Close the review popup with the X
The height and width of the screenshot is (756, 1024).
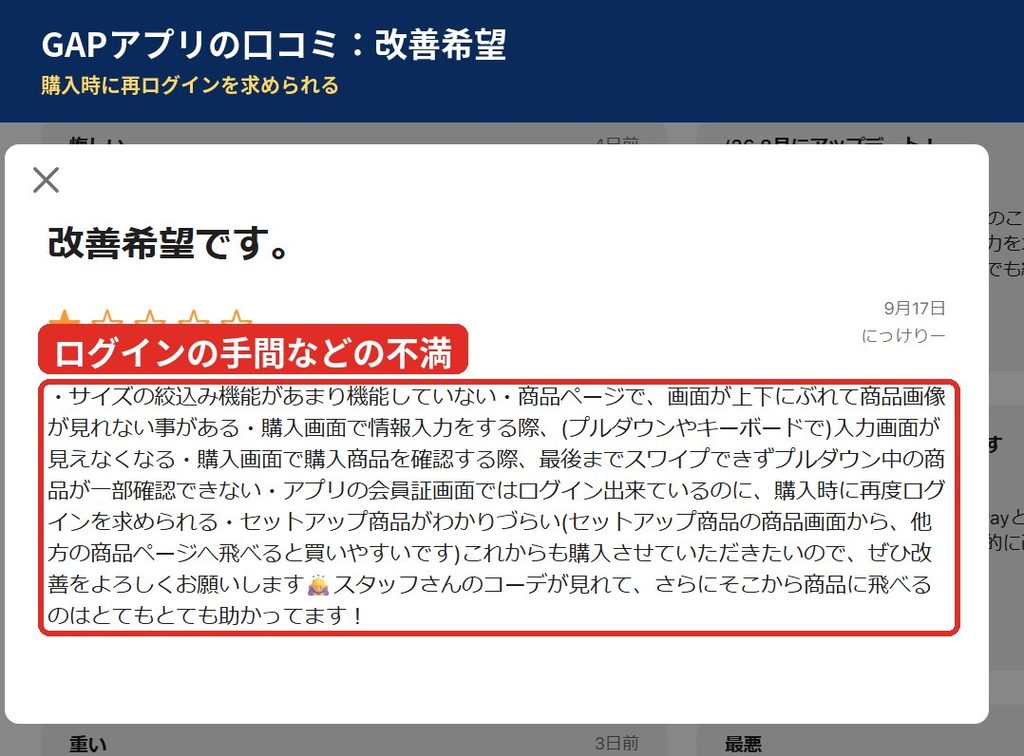pyautogui.click(x=46, y=180)
